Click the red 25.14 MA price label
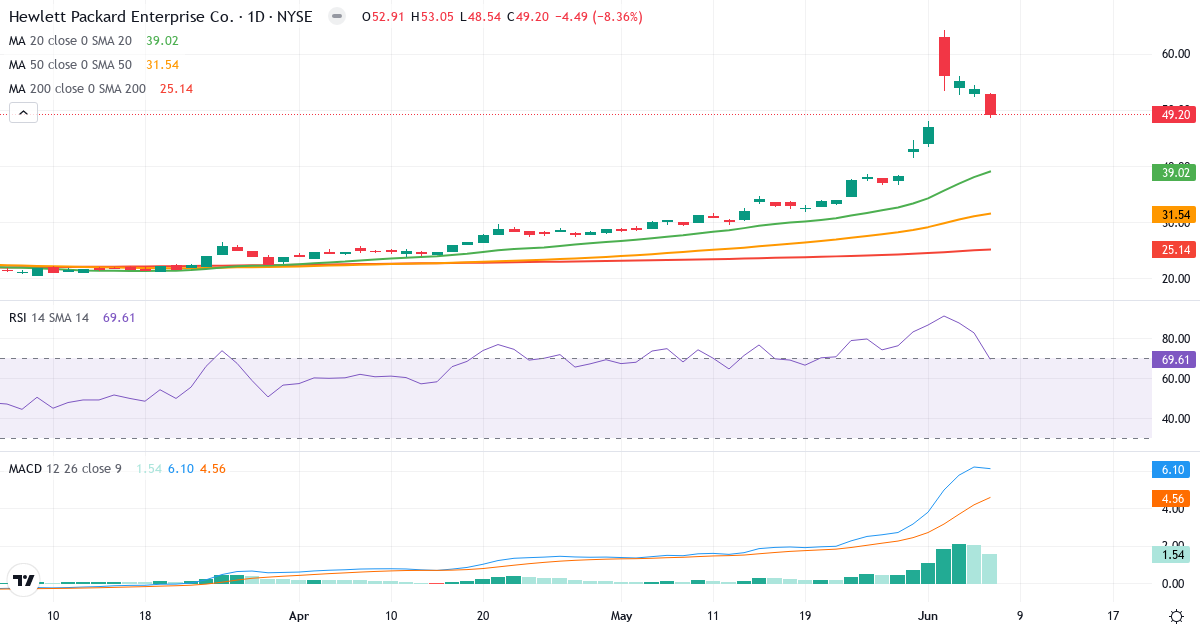 1172,250
